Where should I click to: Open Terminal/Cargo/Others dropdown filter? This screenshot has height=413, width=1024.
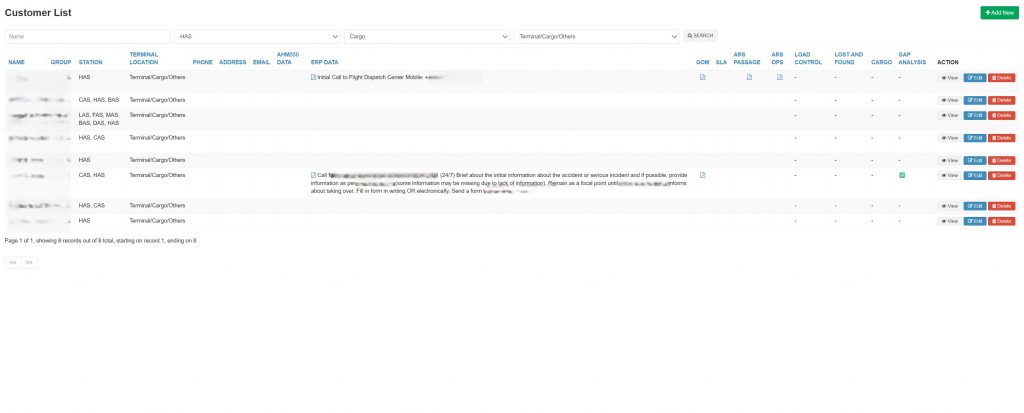click(x=597, y=37)
